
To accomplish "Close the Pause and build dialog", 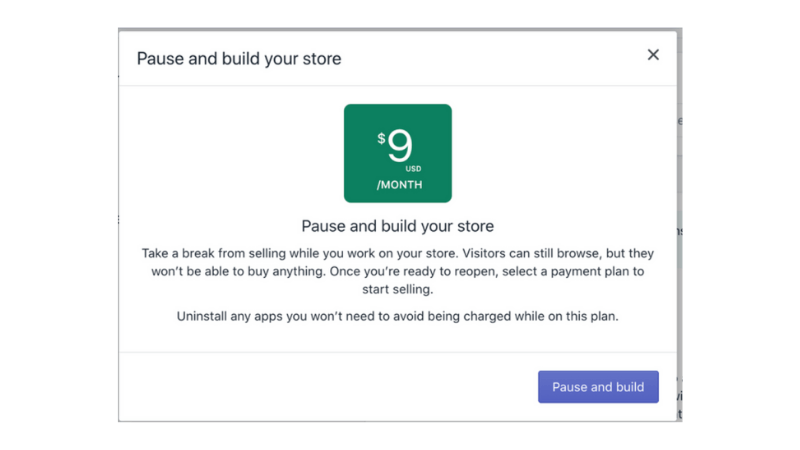I will (x=653, y=55).
